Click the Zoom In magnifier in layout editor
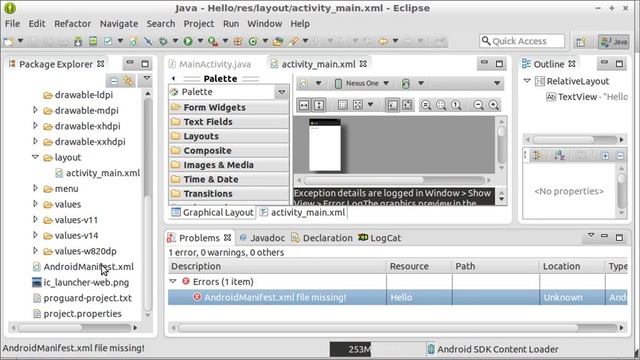This screenshot has width=640, height=360. pos(493,105)
